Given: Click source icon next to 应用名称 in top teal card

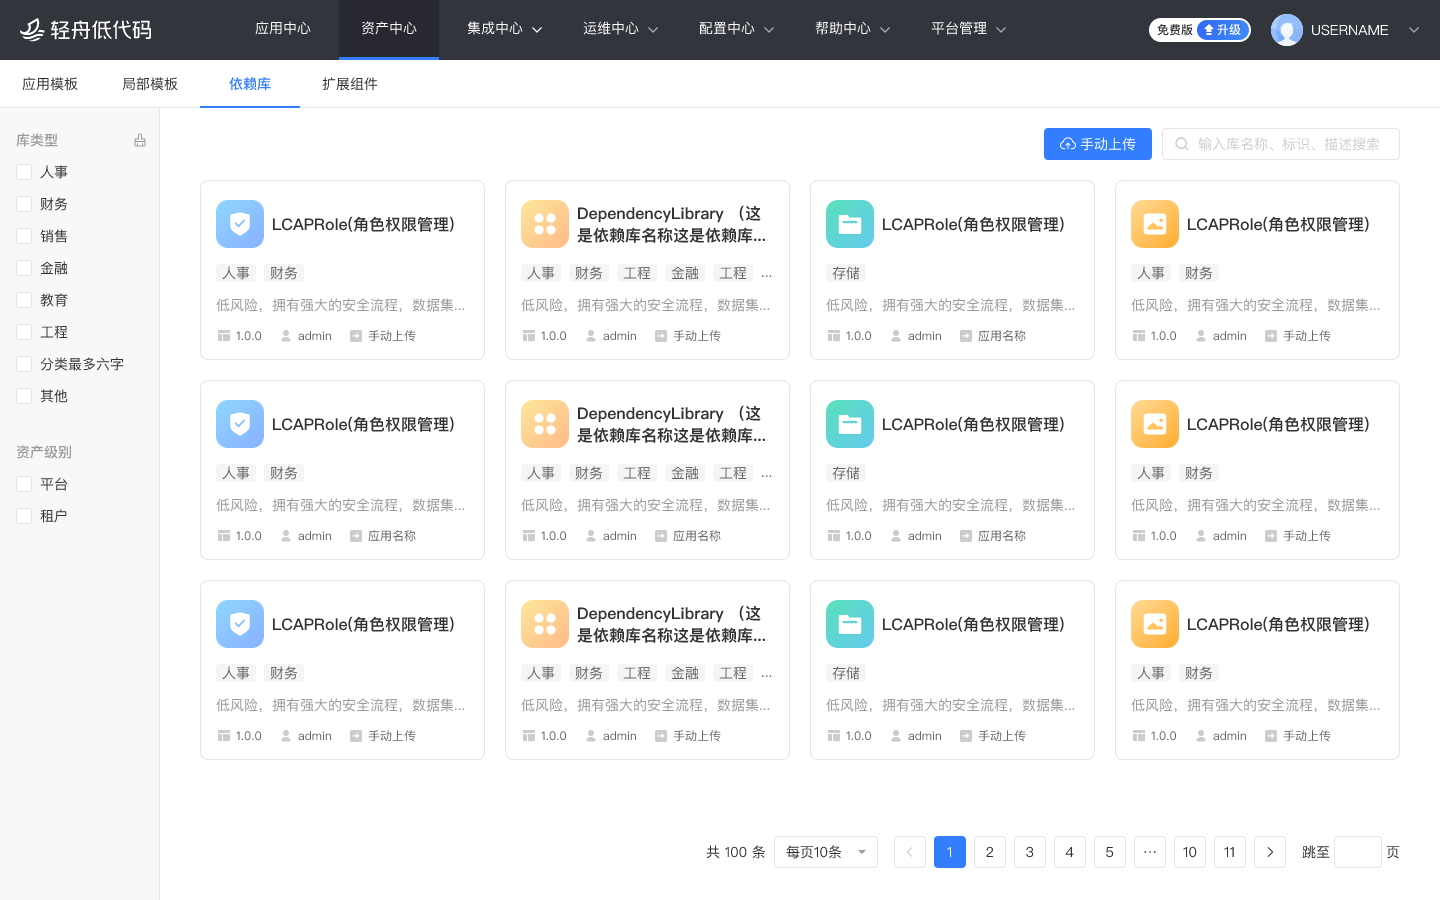Looking at the screenshot, I should [966, 336].
